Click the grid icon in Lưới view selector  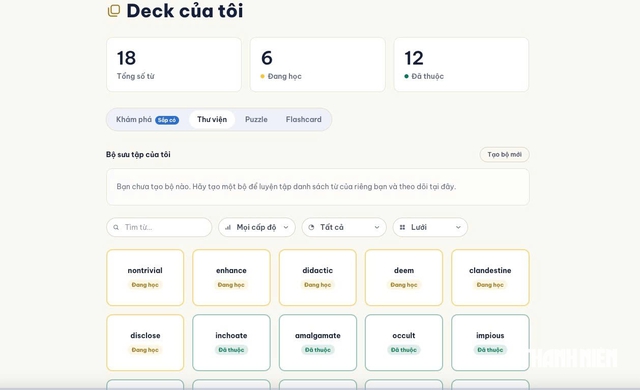pyautogui.click(x=402, y=227)
